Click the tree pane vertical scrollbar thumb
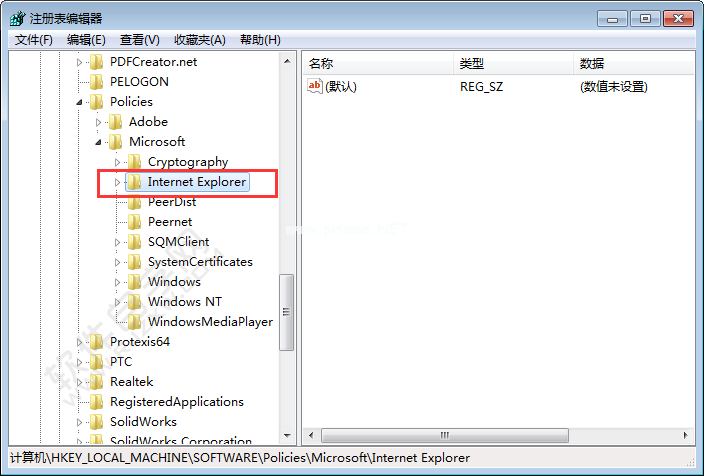 point(286,312)
